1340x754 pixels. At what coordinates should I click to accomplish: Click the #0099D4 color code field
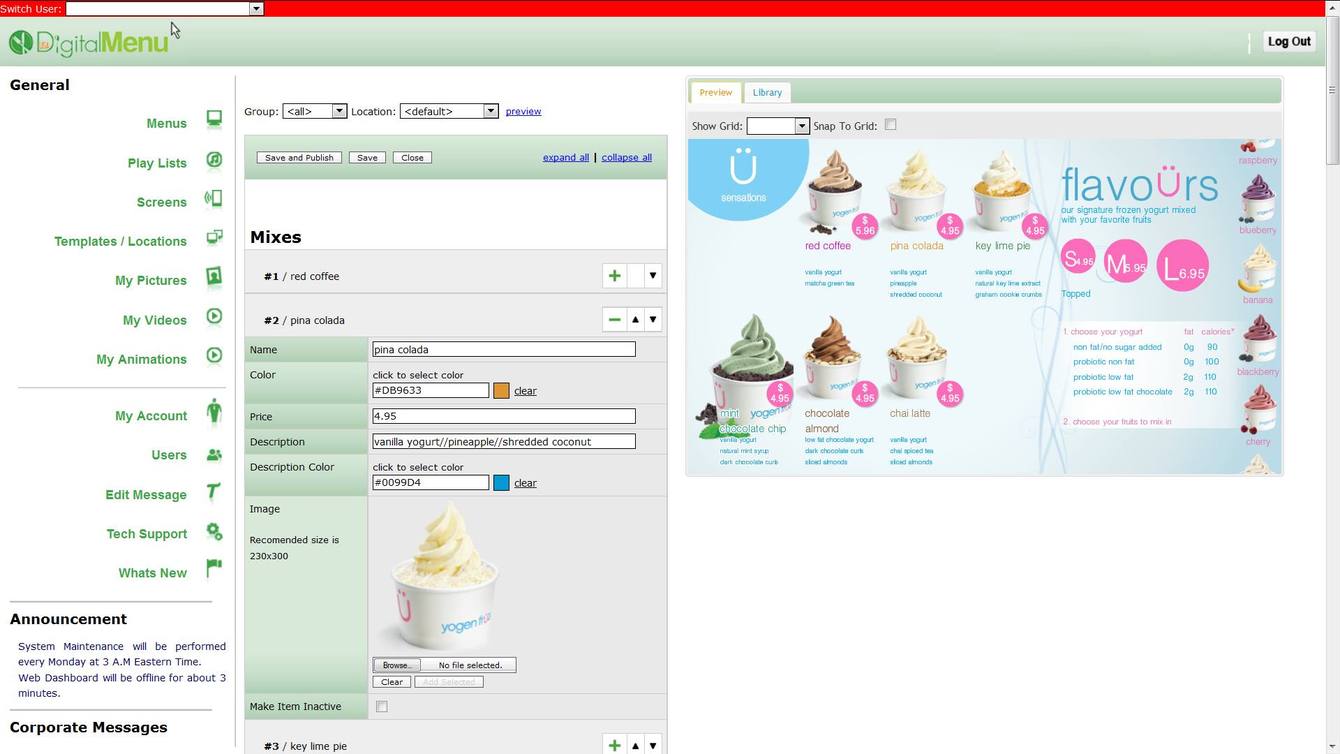point(431,483)
